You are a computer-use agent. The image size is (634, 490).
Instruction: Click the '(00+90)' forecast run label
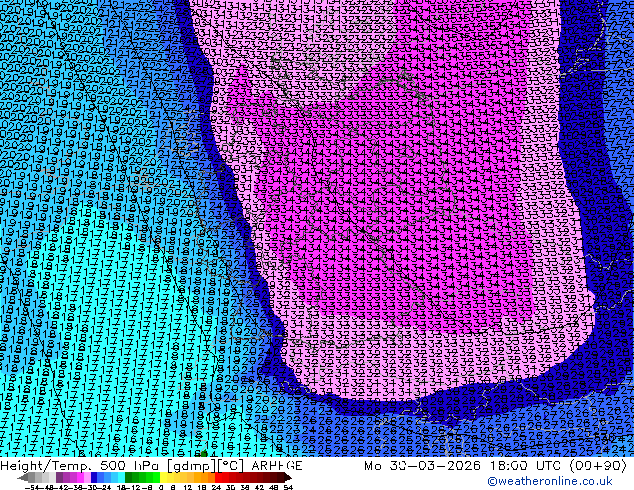pos(598,466)
